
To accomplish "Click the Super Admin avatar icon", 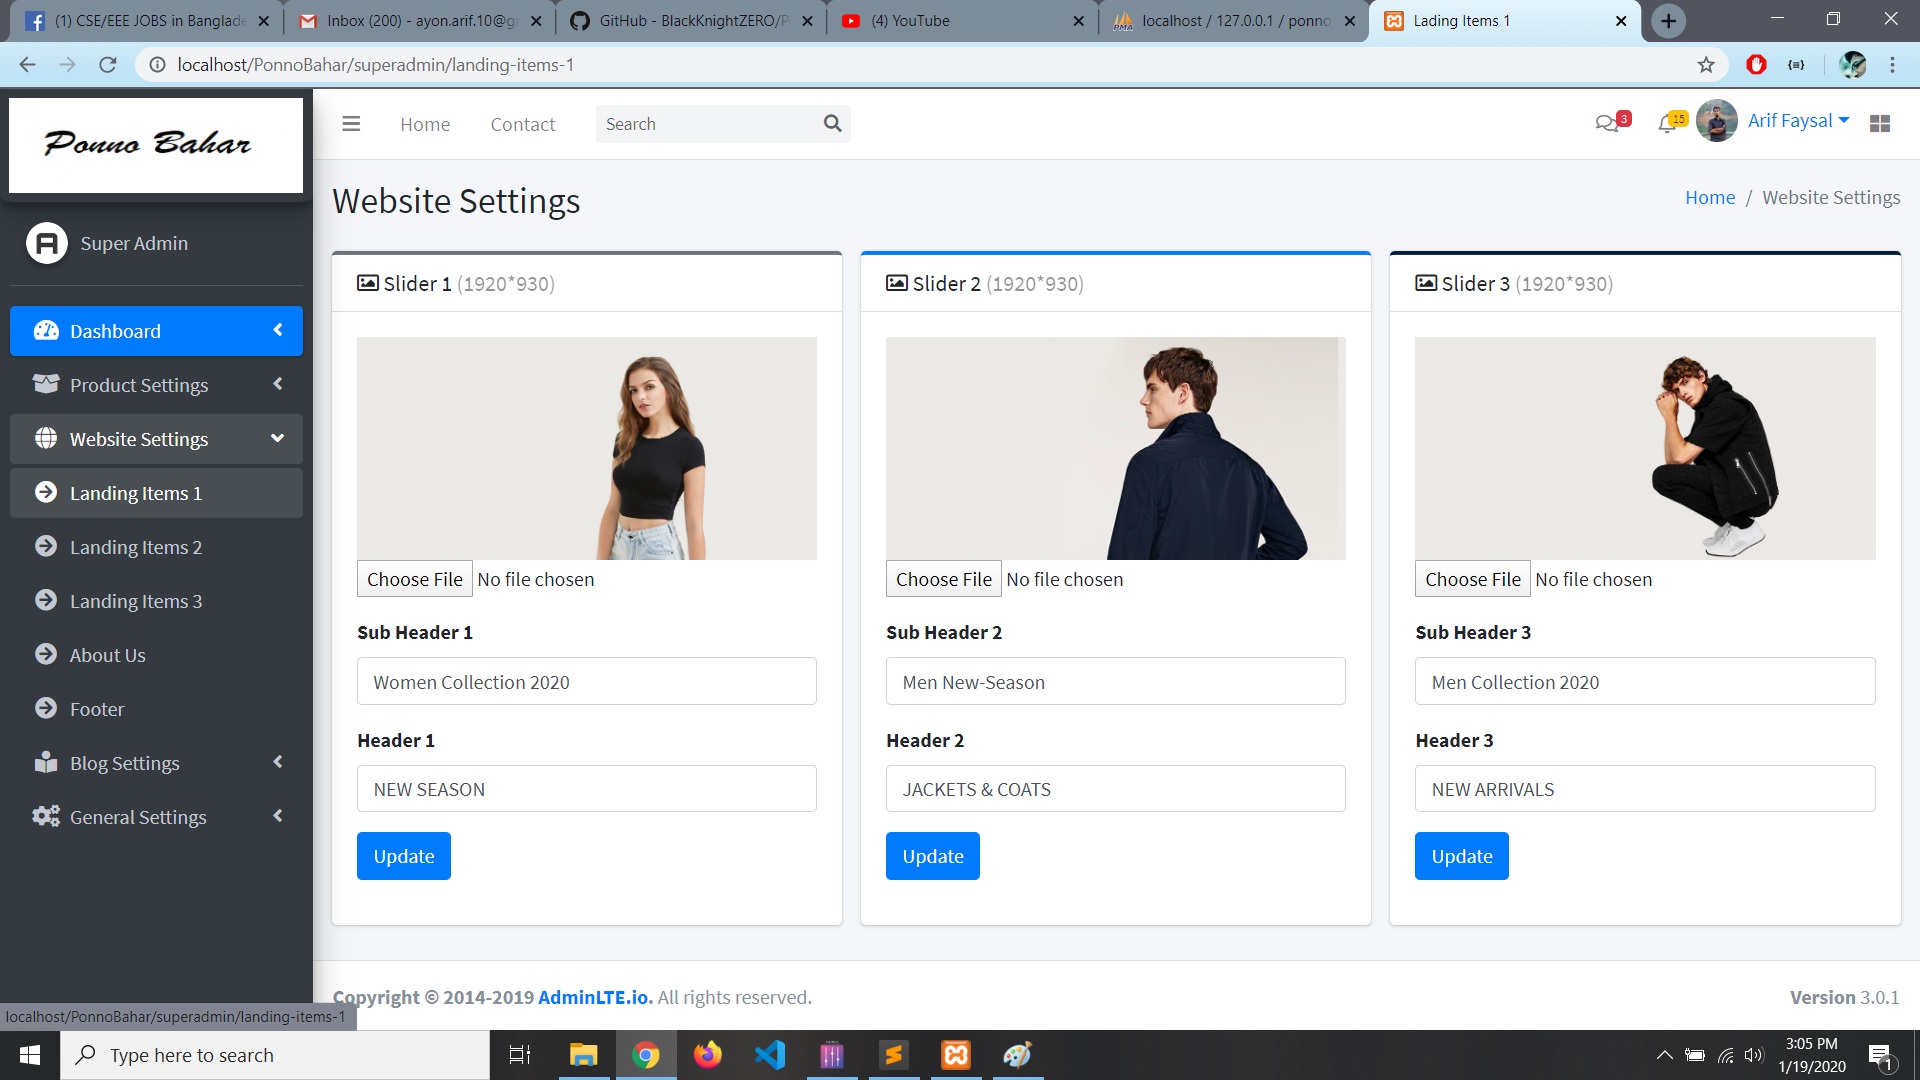I will click(46, 242).
